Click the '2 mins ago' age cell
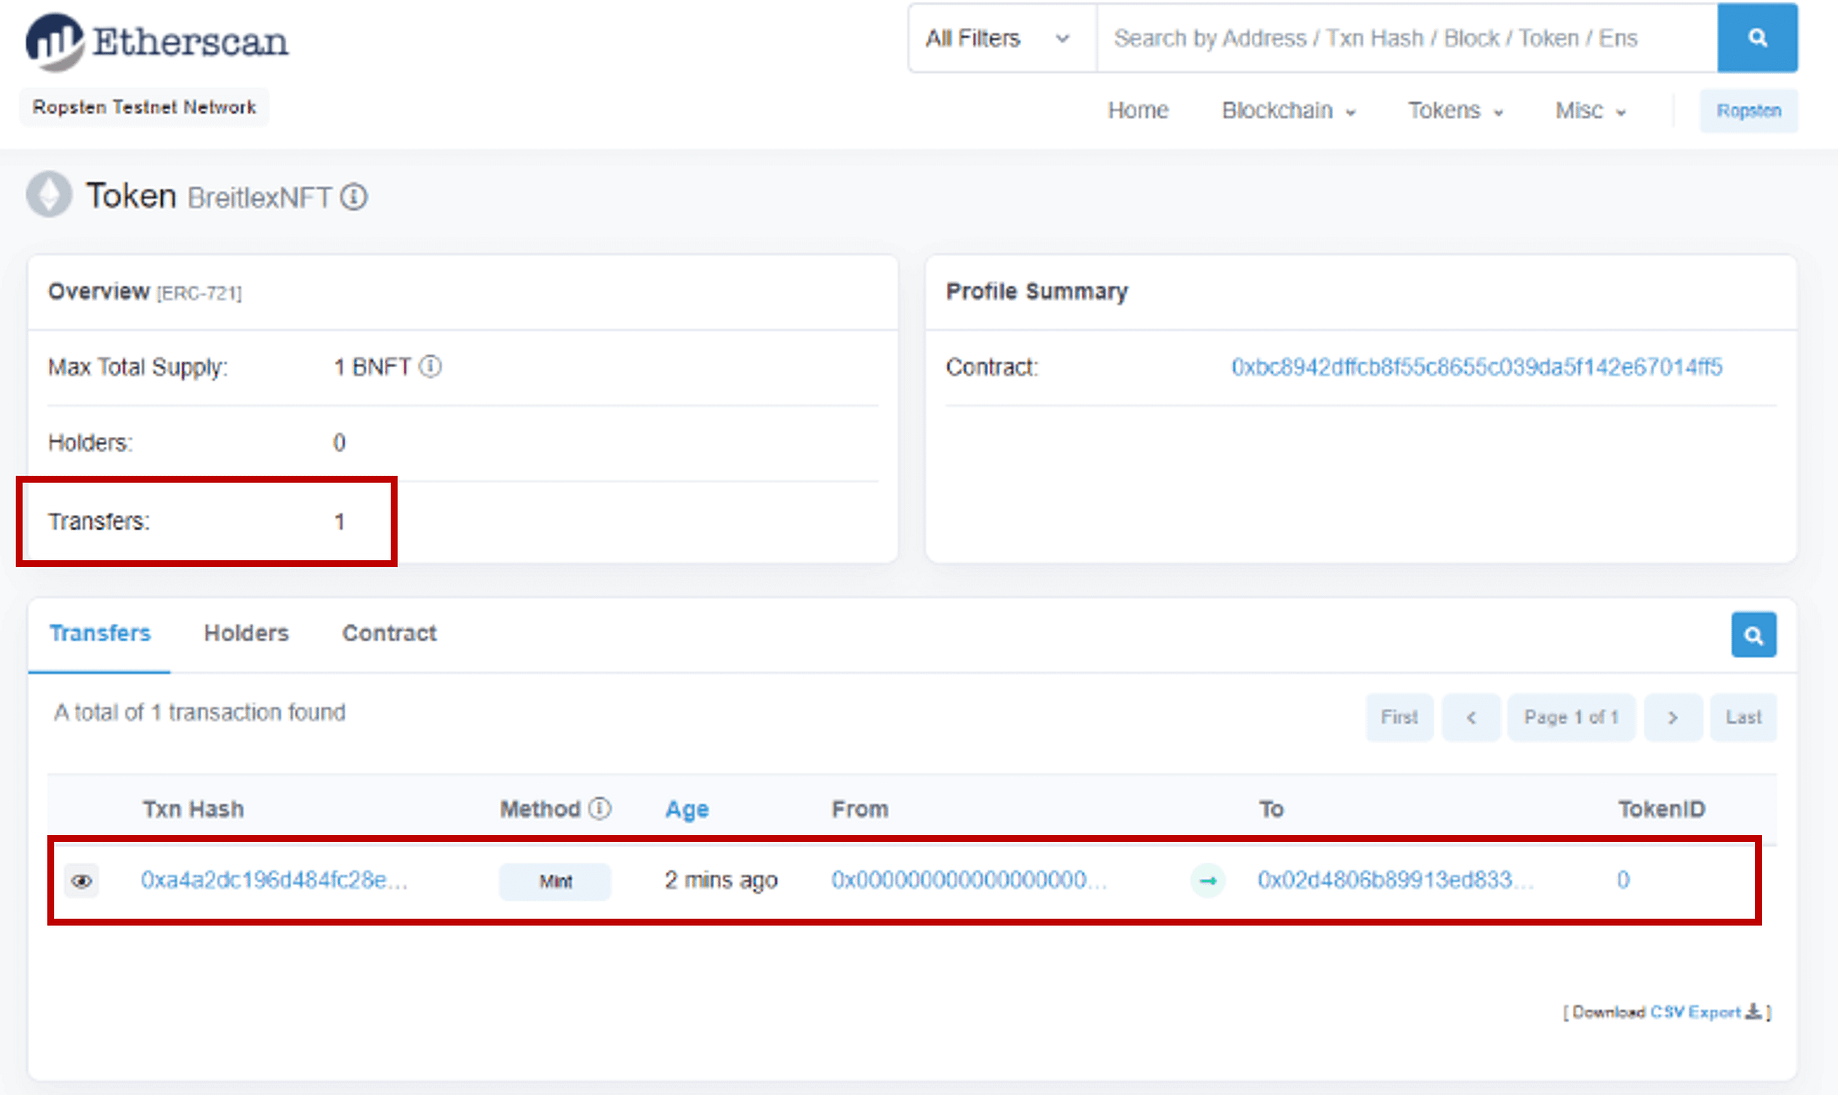Viewport: 1838px width, 1095px height. click(x=721, y=880)
